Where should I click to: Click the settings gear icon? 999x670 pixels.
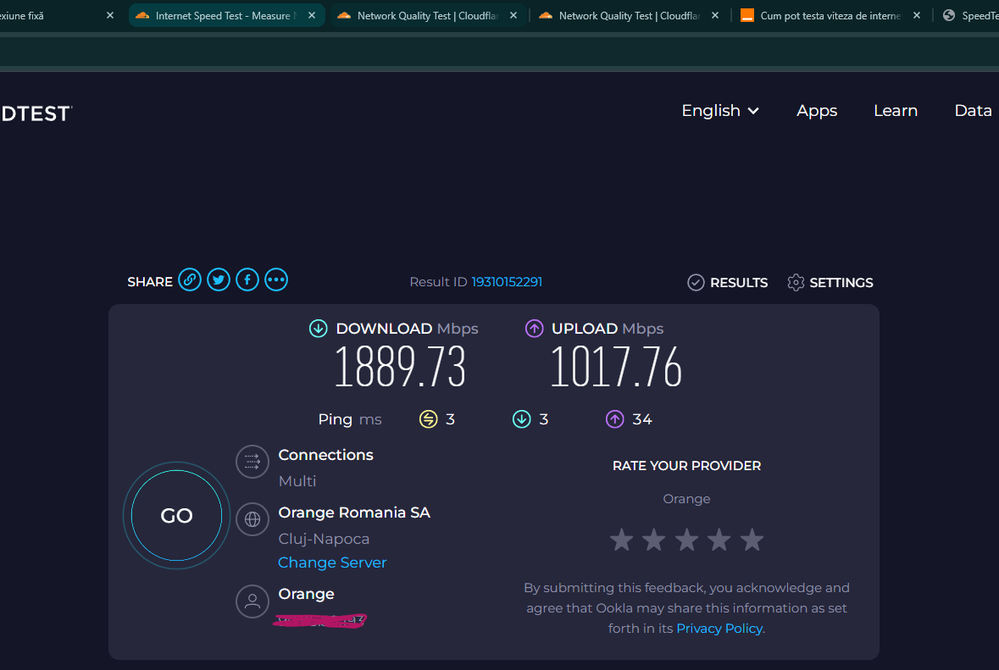click(x=796, y=282)
